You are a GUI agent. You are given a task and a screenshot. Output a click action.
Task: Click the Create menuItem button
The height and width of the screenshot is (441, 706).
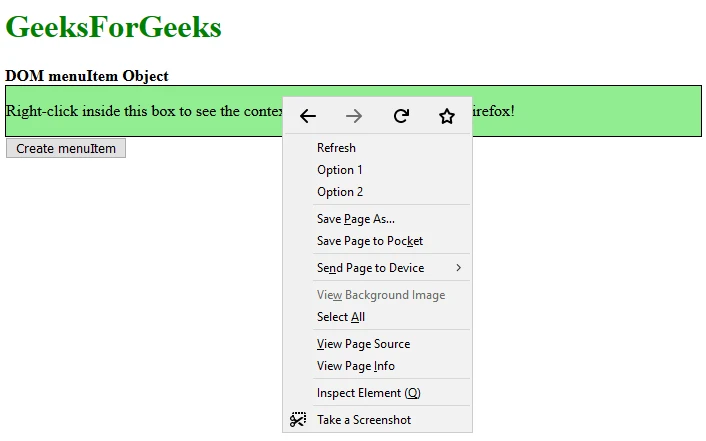(66, 148)
